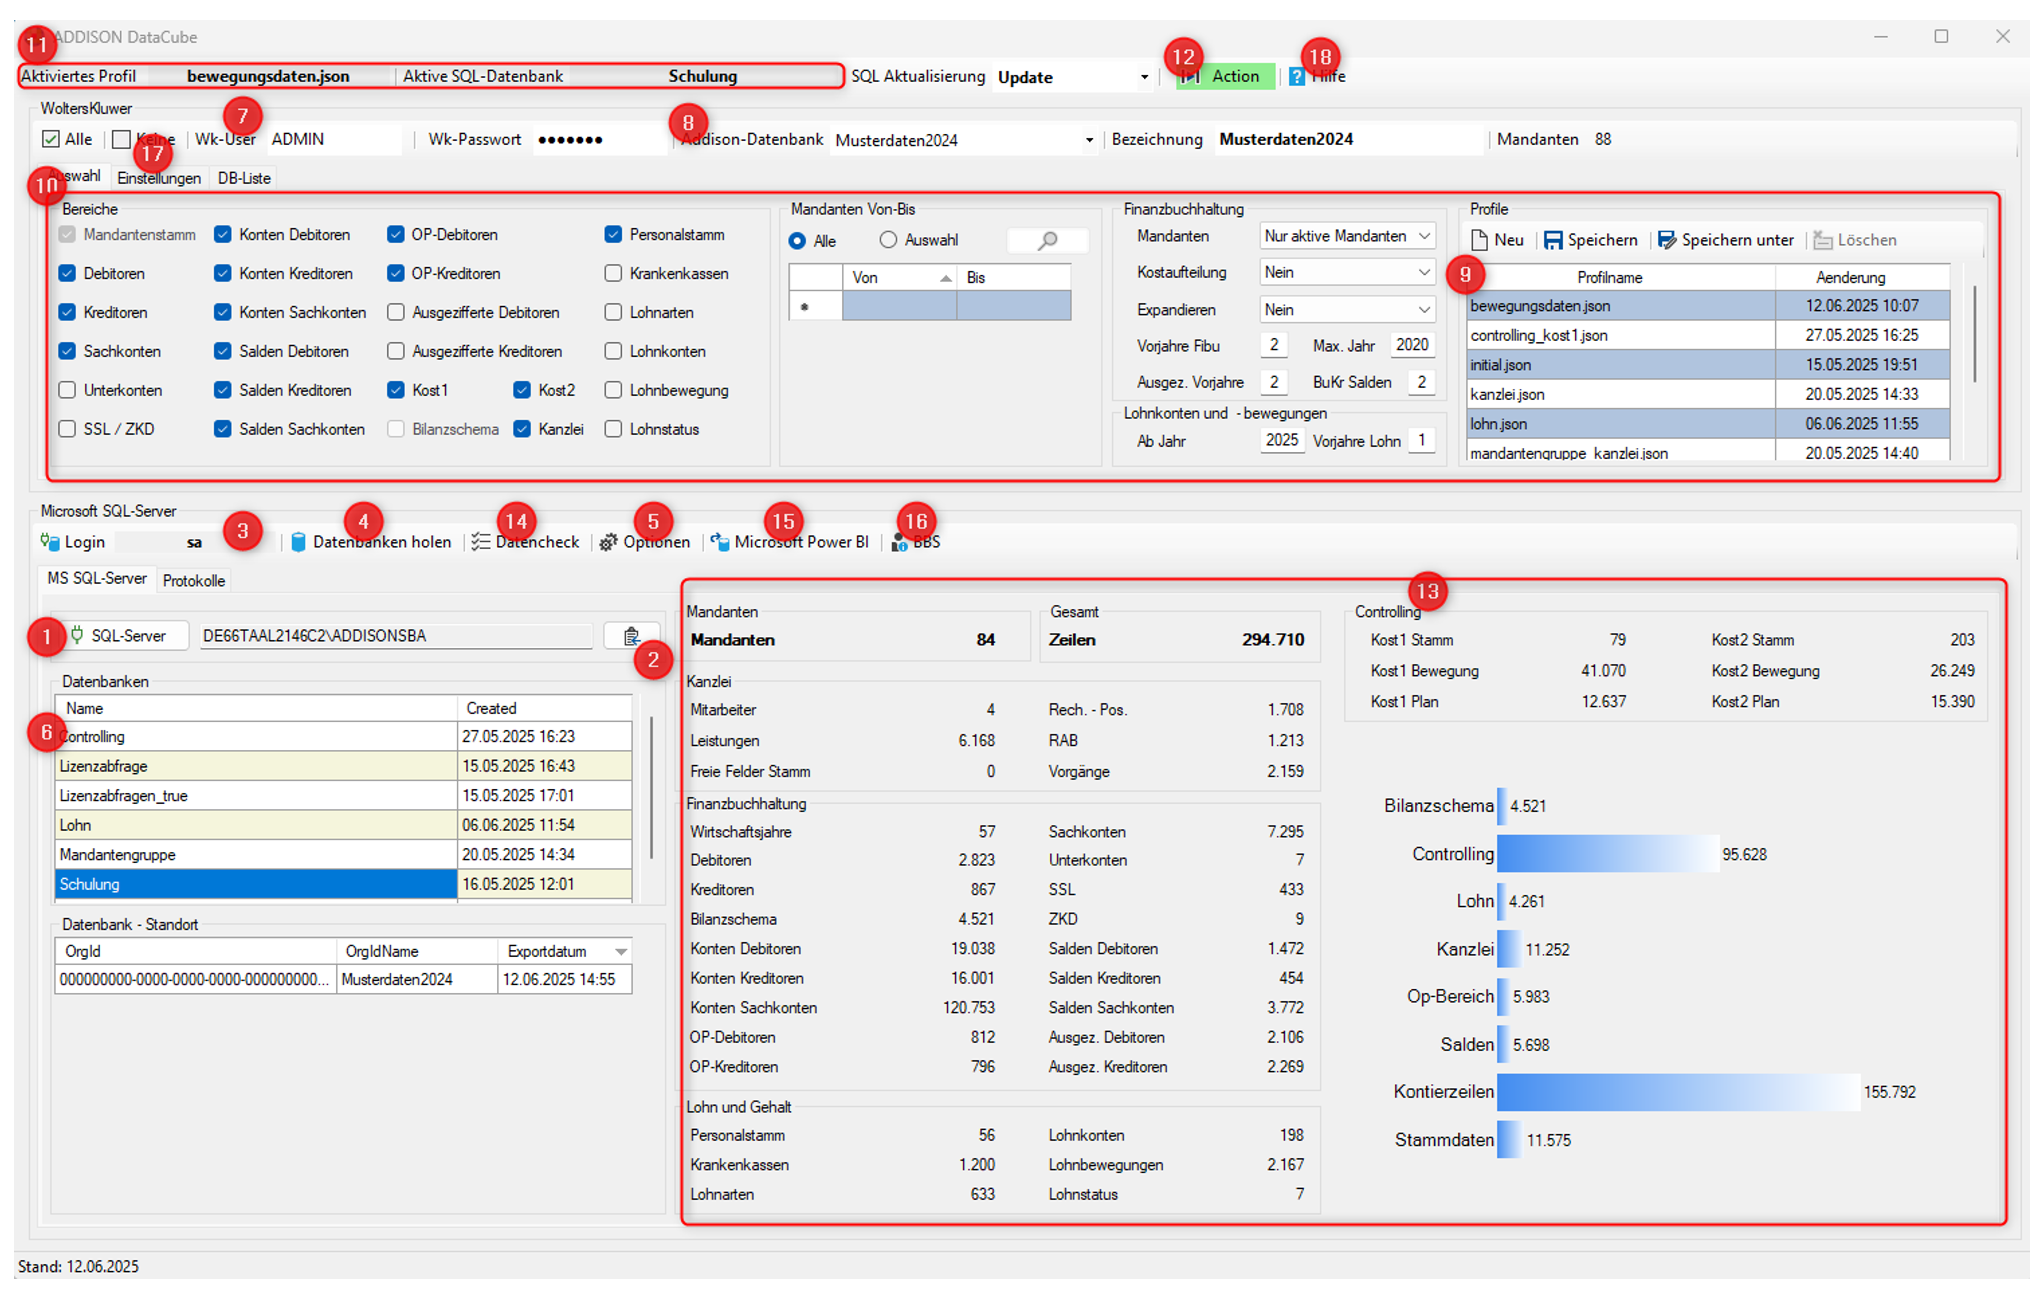Open the Hilfe help button
2042x1291 pixels.
tap(1317, 76)
